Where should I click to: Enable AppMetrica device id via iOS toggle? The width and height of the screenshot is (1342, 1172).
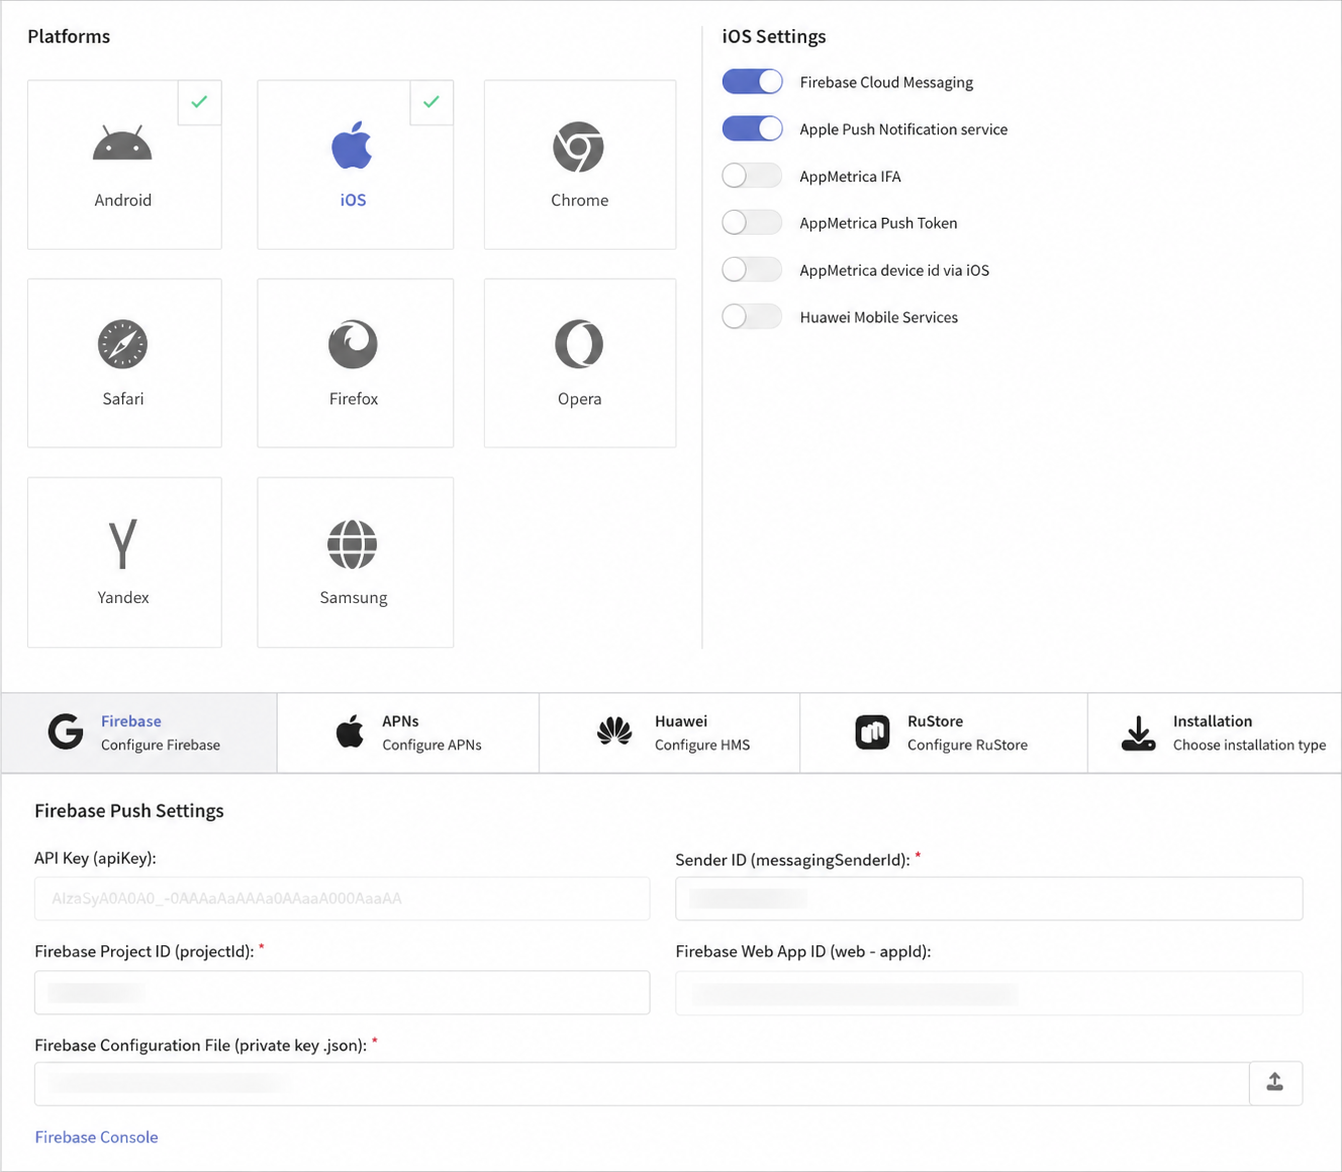click(x=752, y=270)
